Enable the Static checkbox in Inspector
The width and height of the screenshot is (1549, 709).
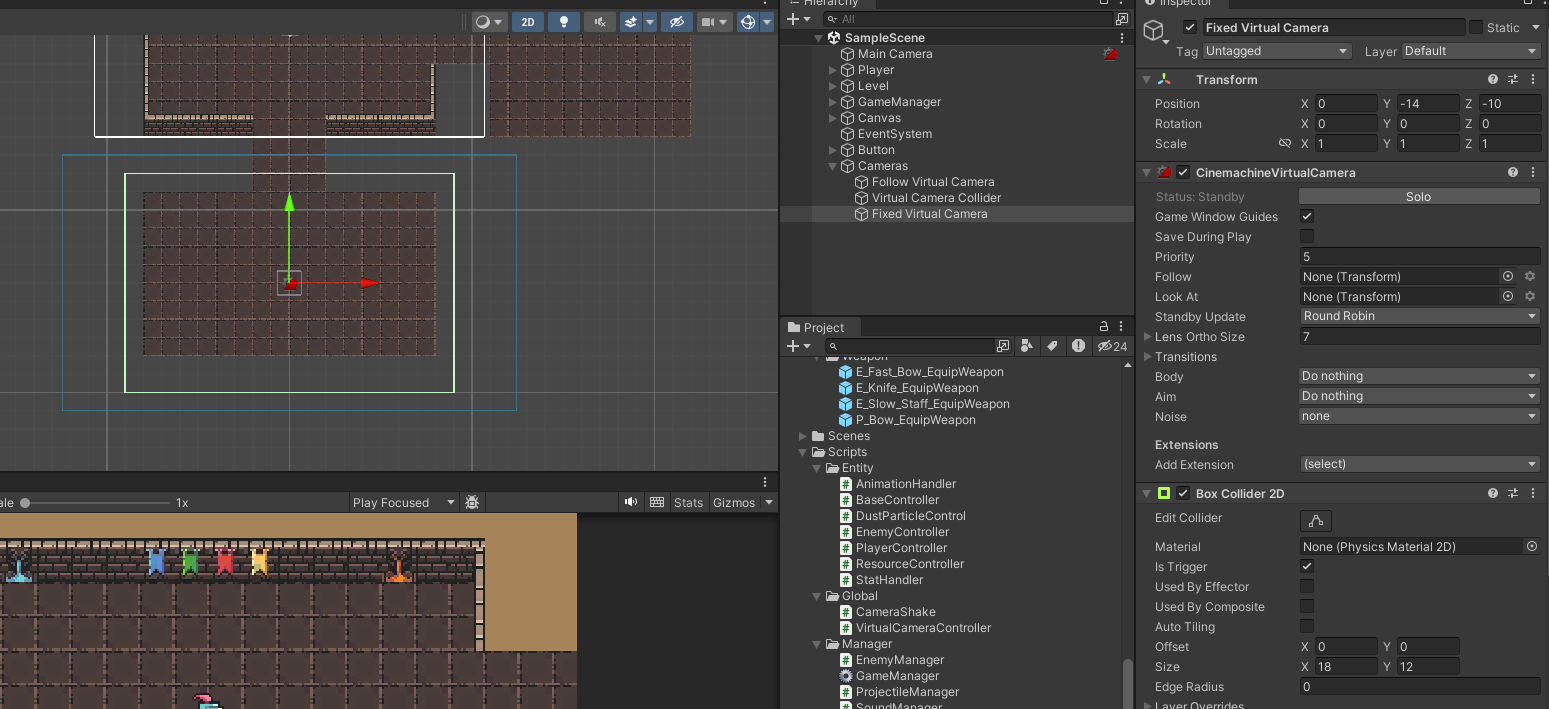point(1475,28)
